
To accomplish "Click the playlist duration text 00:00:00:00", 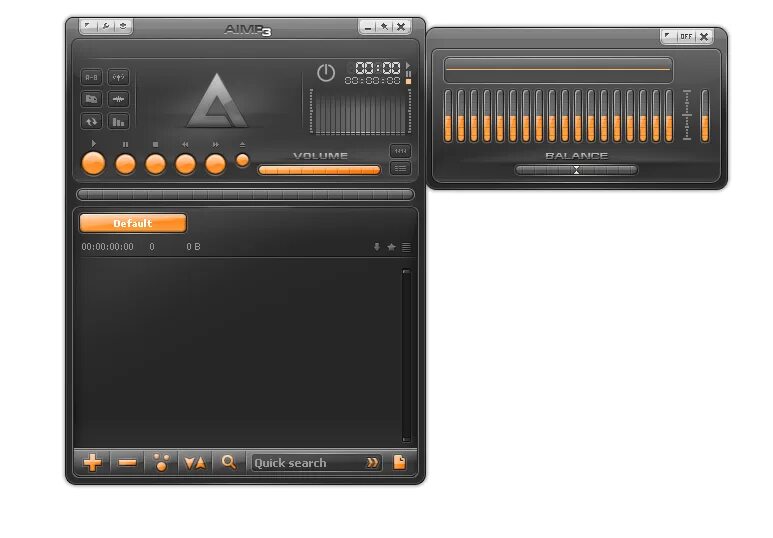I will [107, 247].
